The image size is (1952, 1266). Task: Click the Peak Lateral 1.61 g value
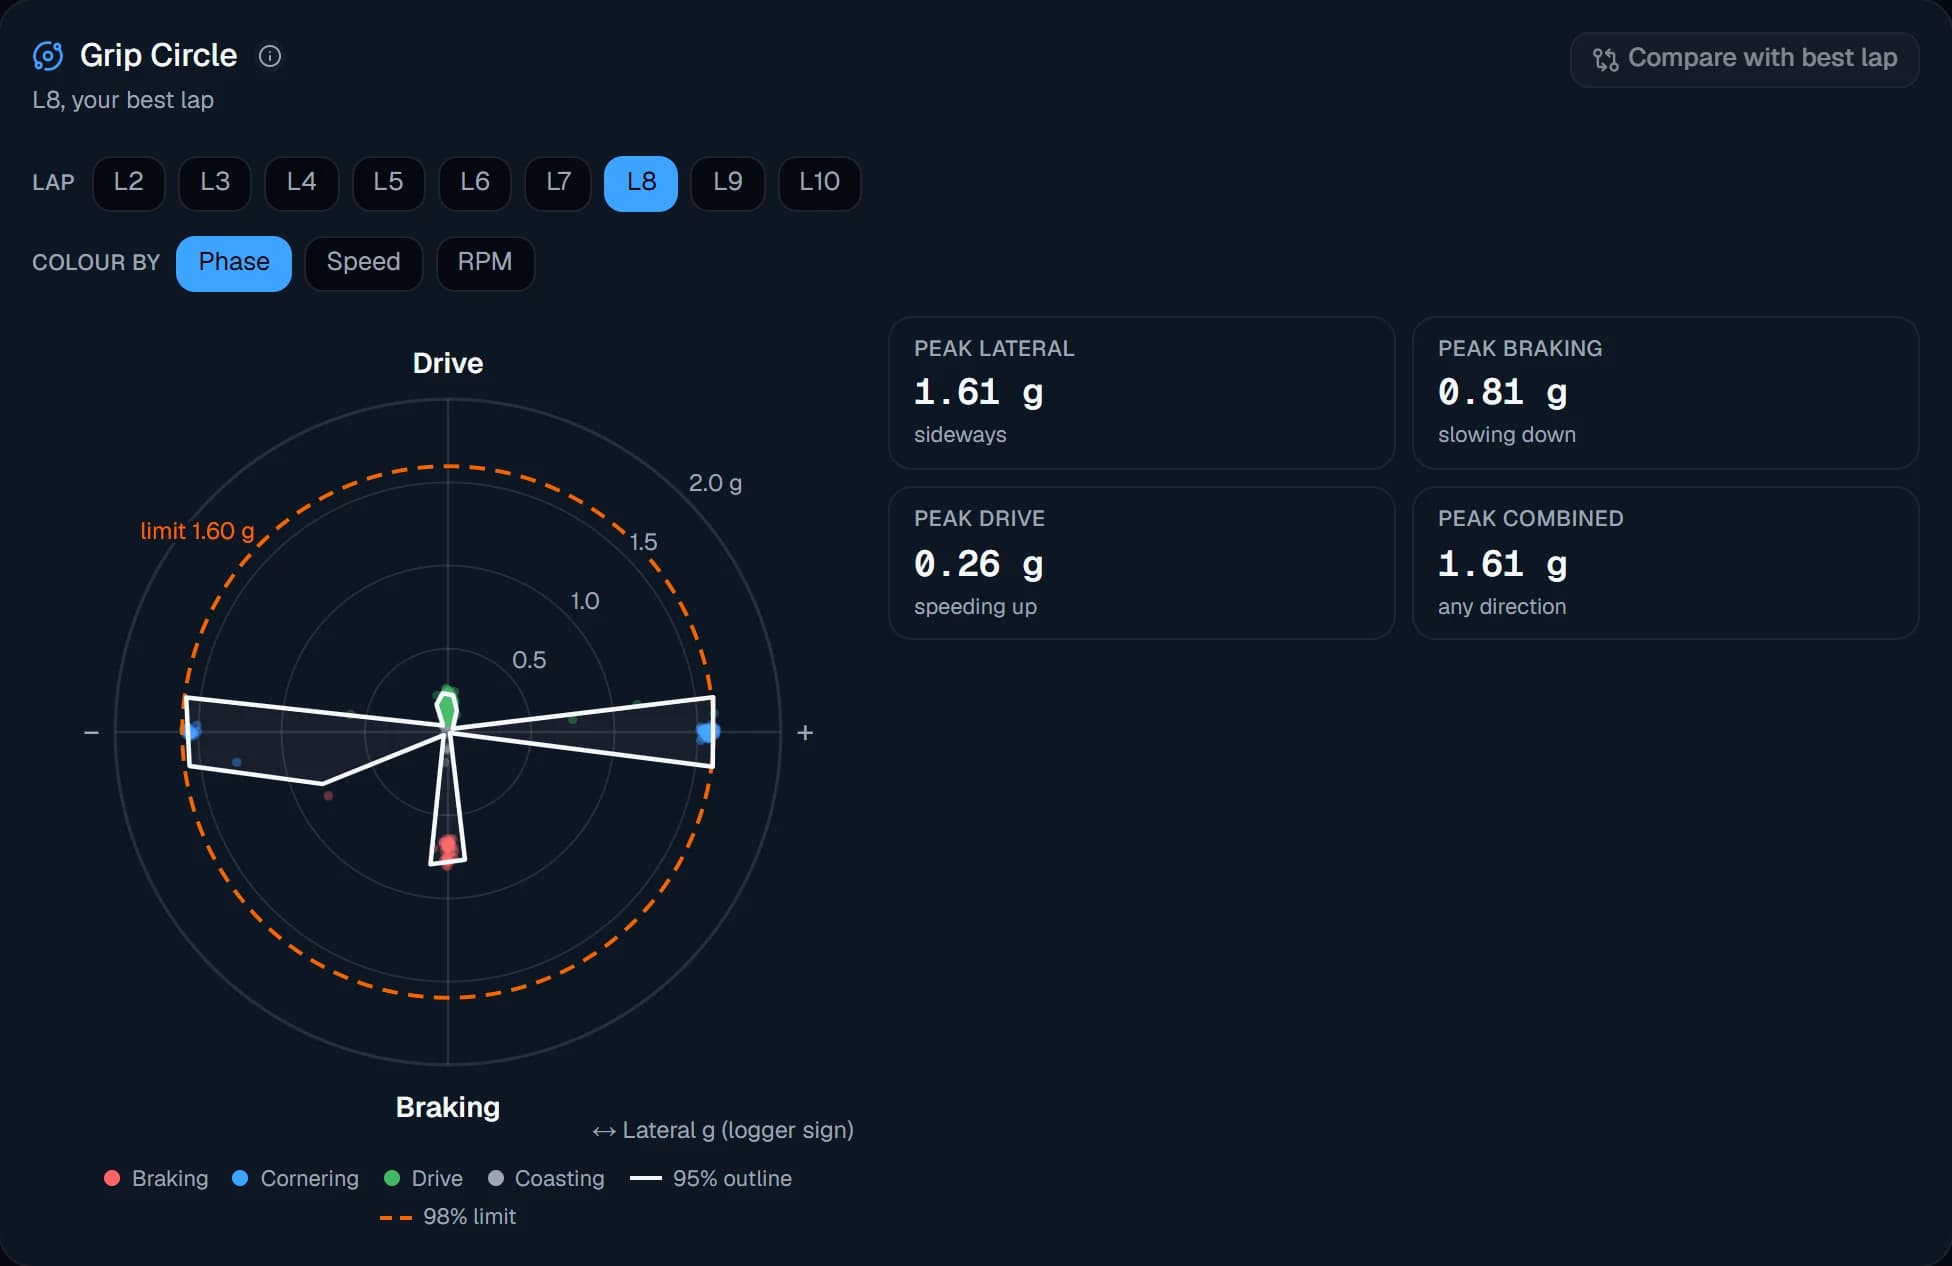click(x=979, y=392)
